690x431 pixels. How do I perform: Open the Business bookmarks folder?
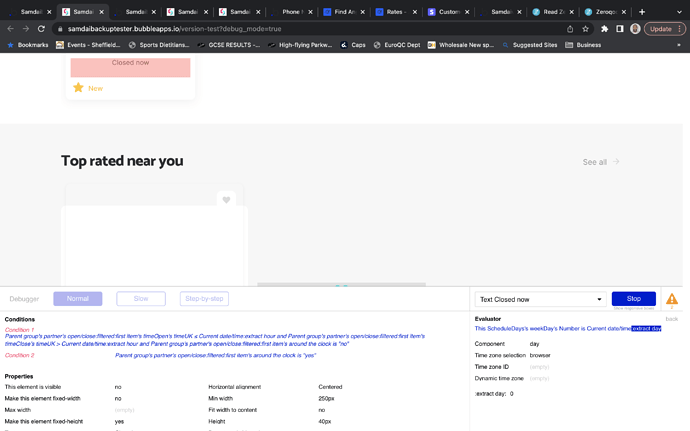[x=583, y=45]
